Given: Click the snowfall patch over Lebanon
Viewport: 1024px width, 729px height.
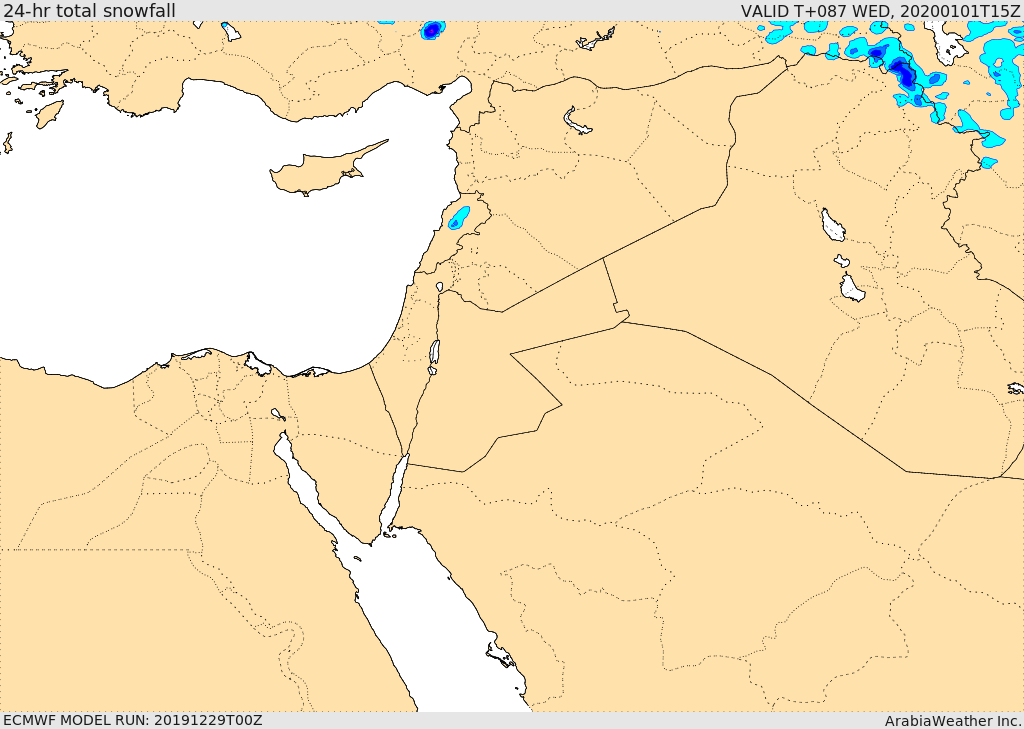Looking at the screenshot, I should click(459, 218).
